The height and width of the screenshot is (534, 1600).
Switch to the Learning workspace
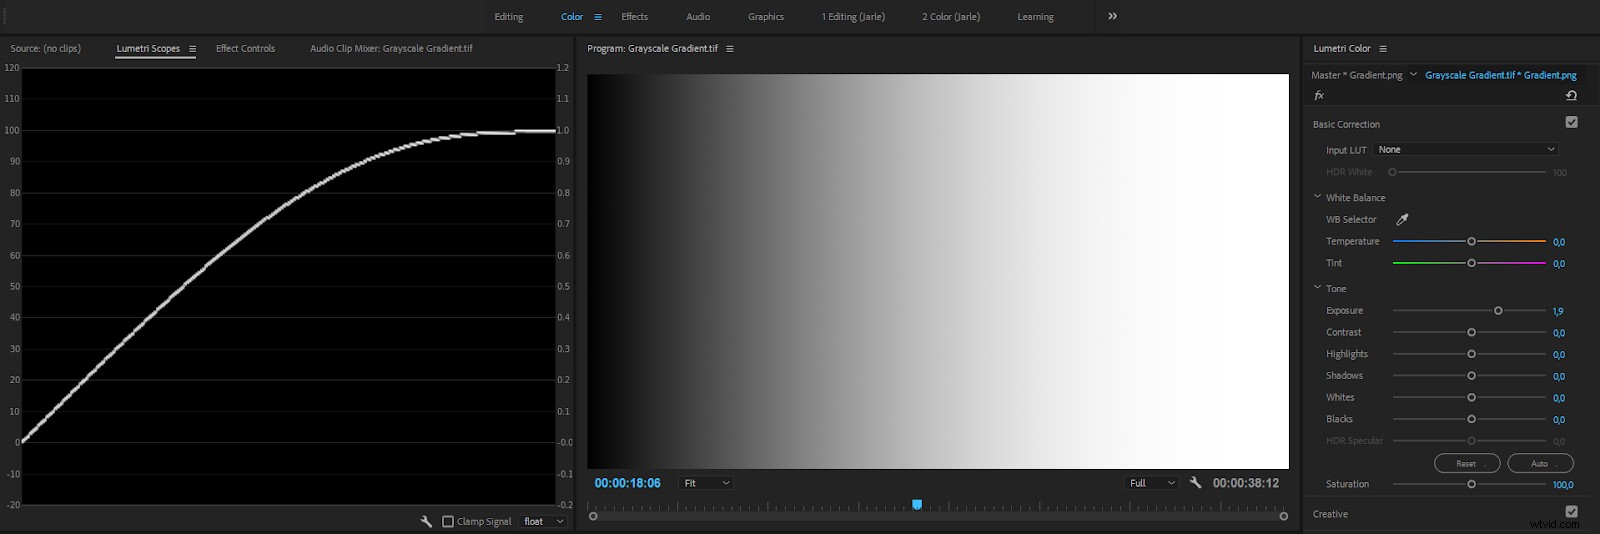[1035, 17]
